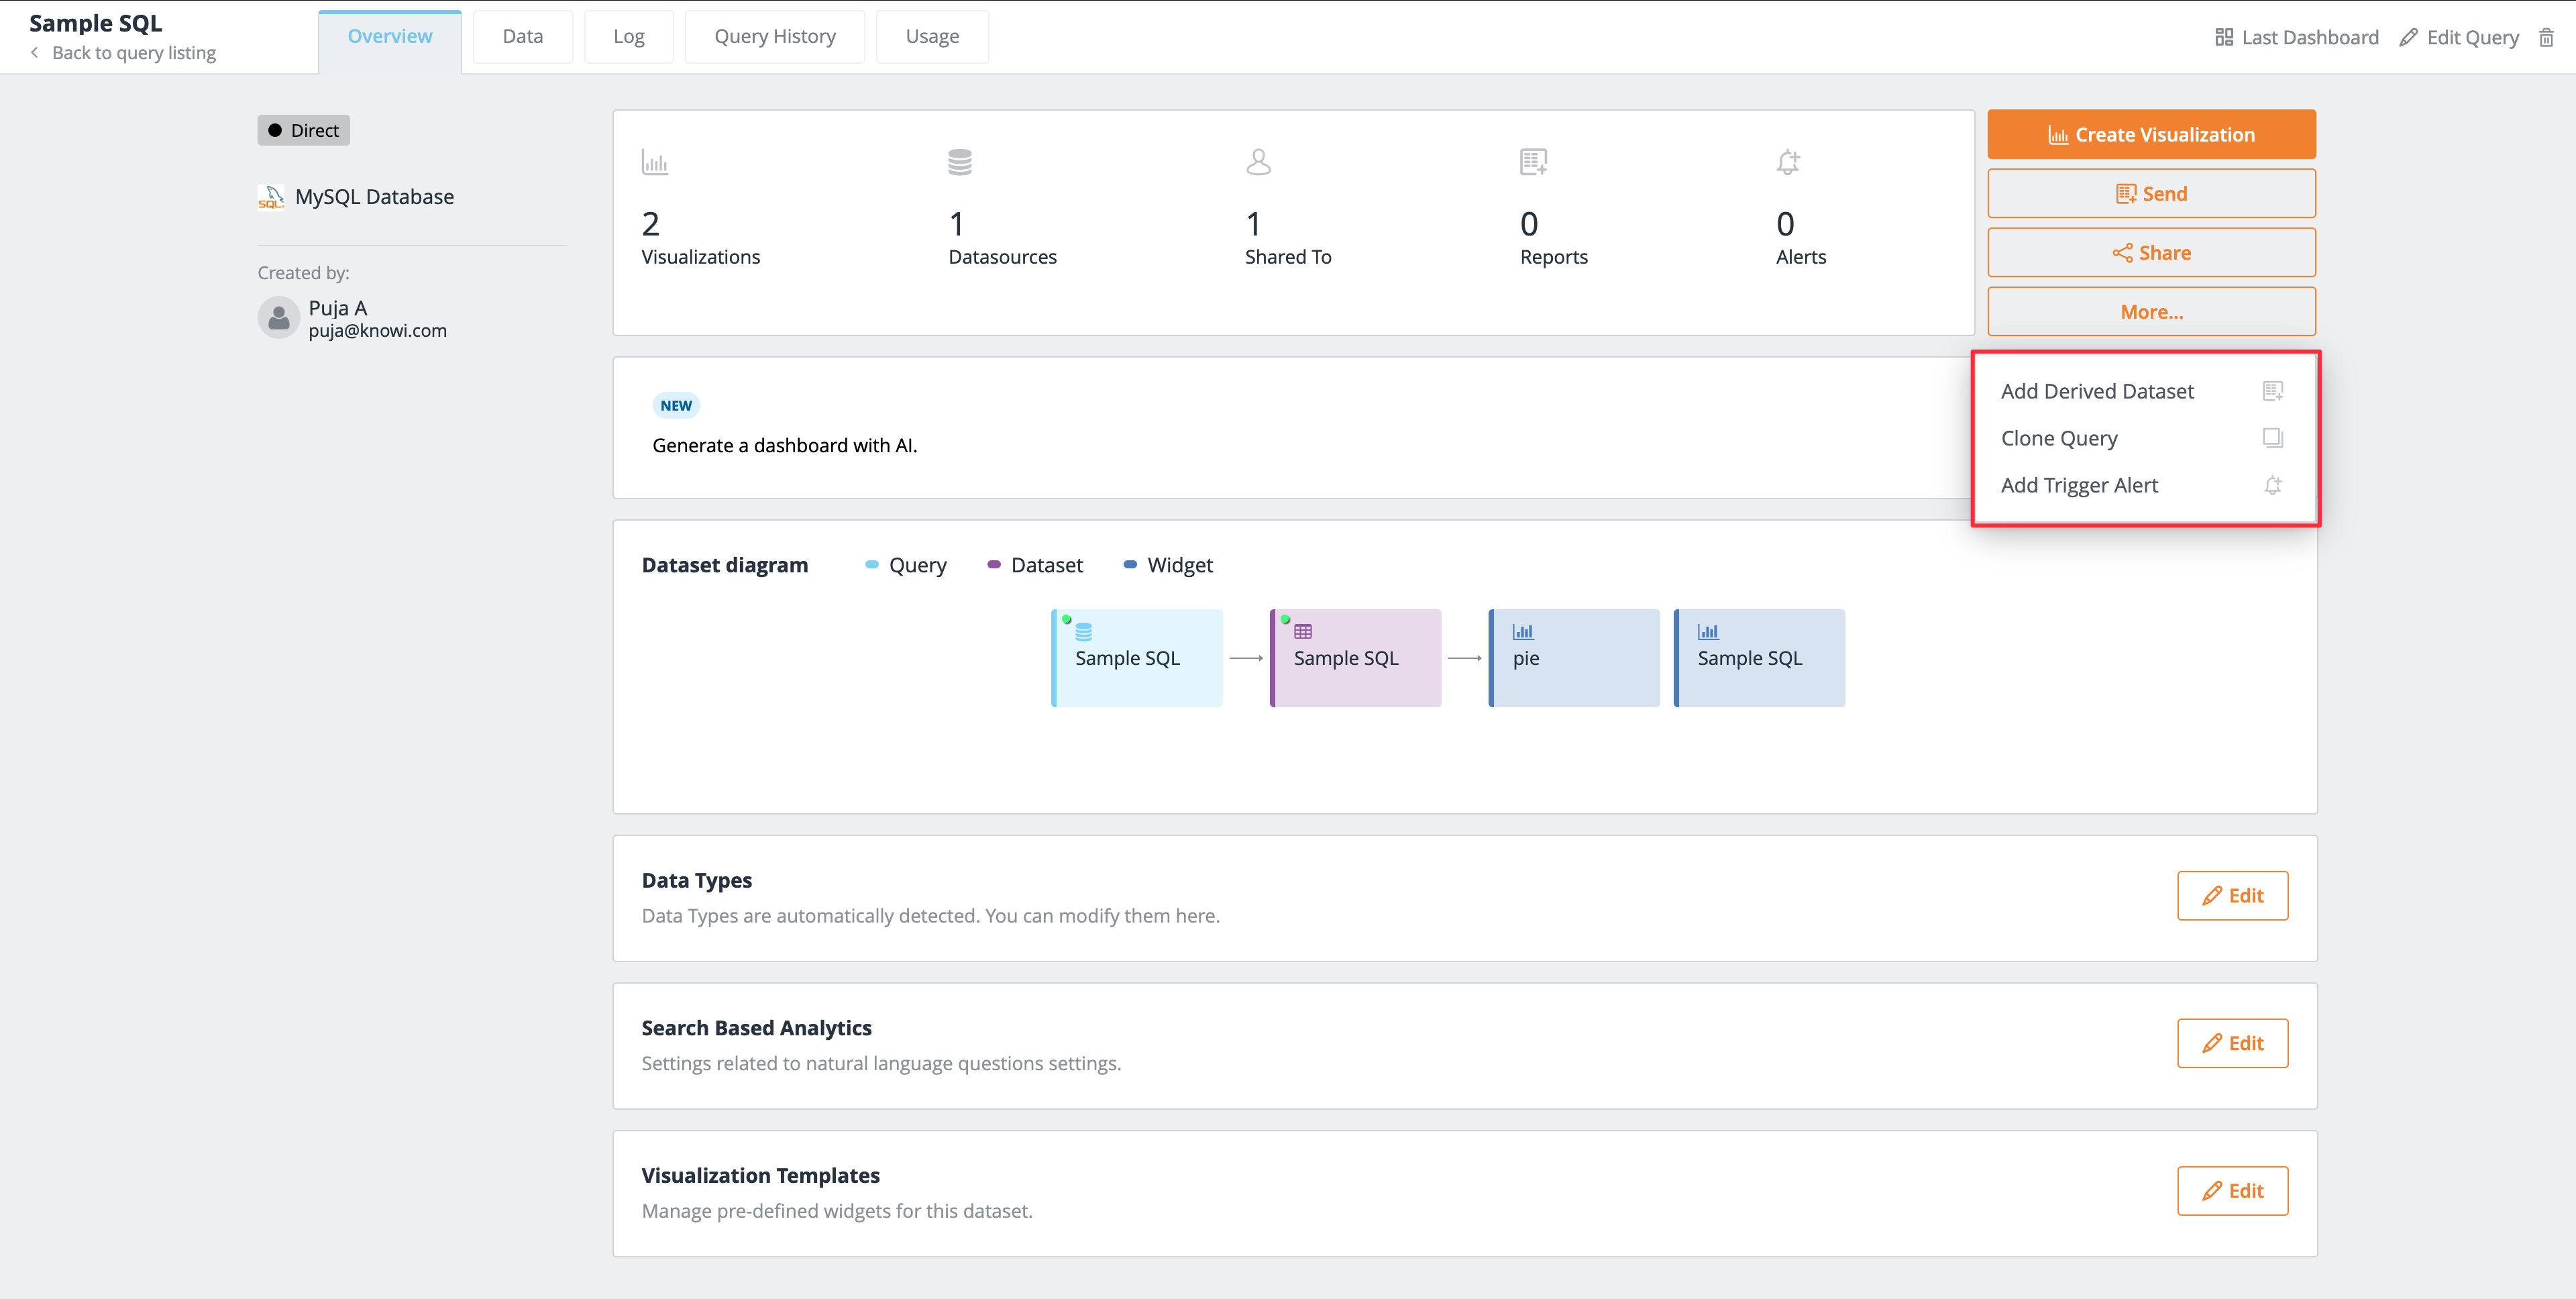Viewport: 2576px width, 1299px height.
Task: Expand the More... options button
Action: pyautogui.click(x=2151, y=312)
